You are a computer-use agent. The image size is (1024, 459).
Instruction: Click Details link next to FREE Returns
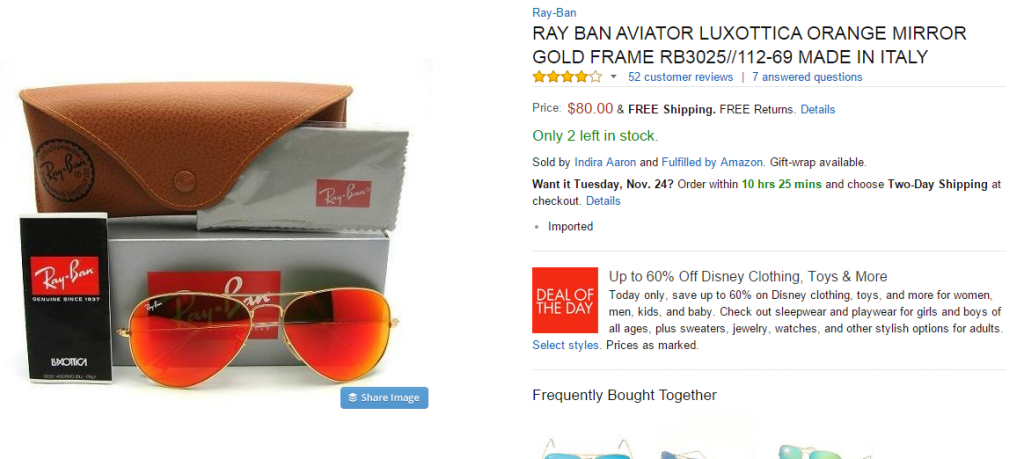click(817, 109)
